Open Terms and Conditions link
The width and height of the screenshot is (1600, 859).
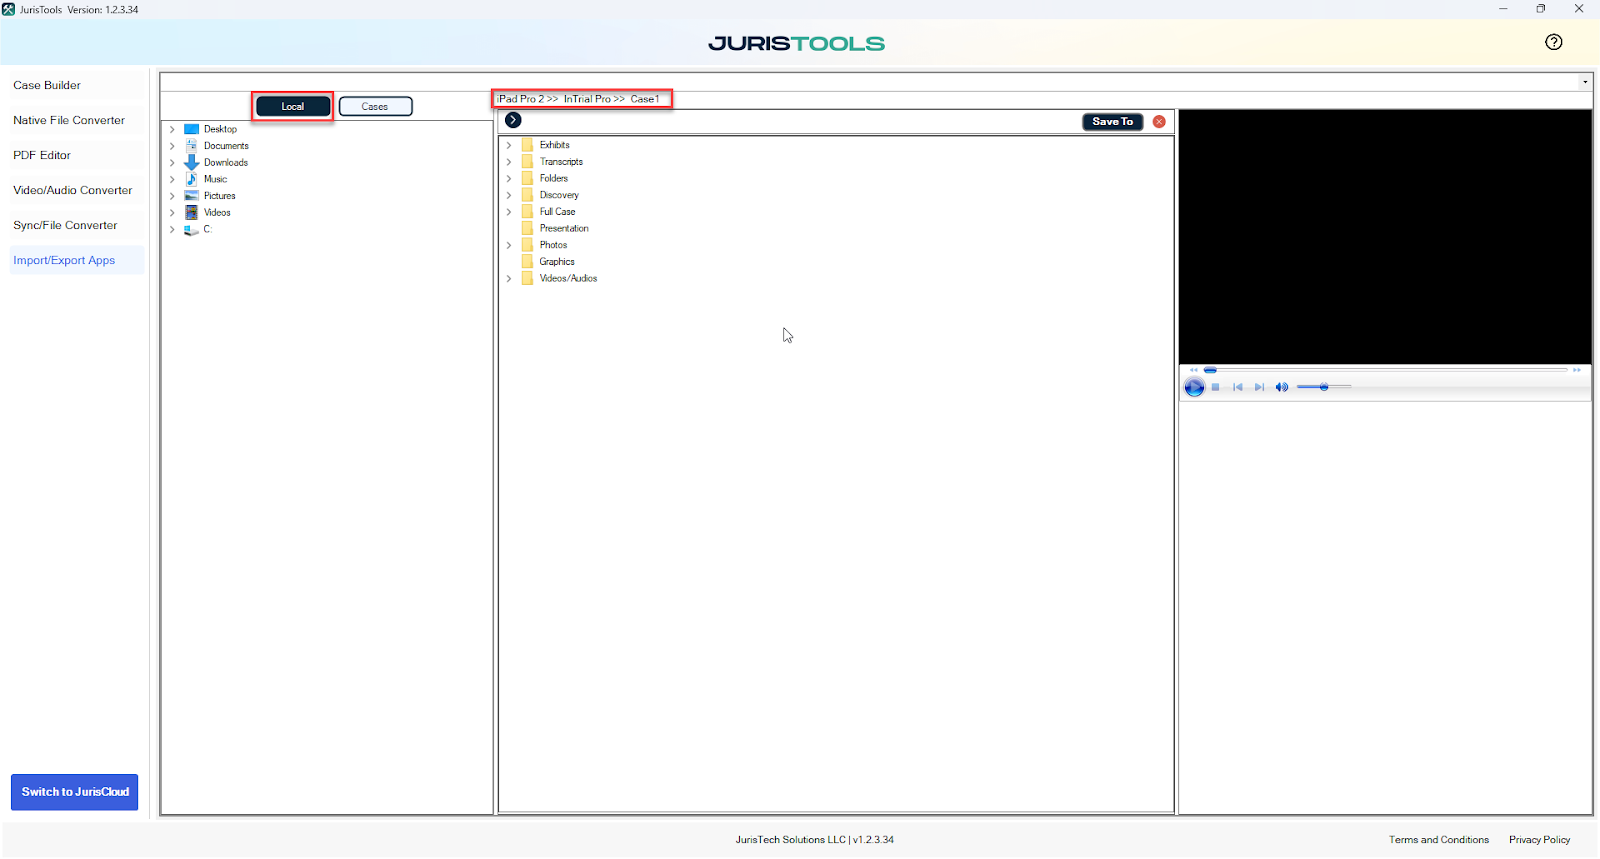tap(1438, 840)
